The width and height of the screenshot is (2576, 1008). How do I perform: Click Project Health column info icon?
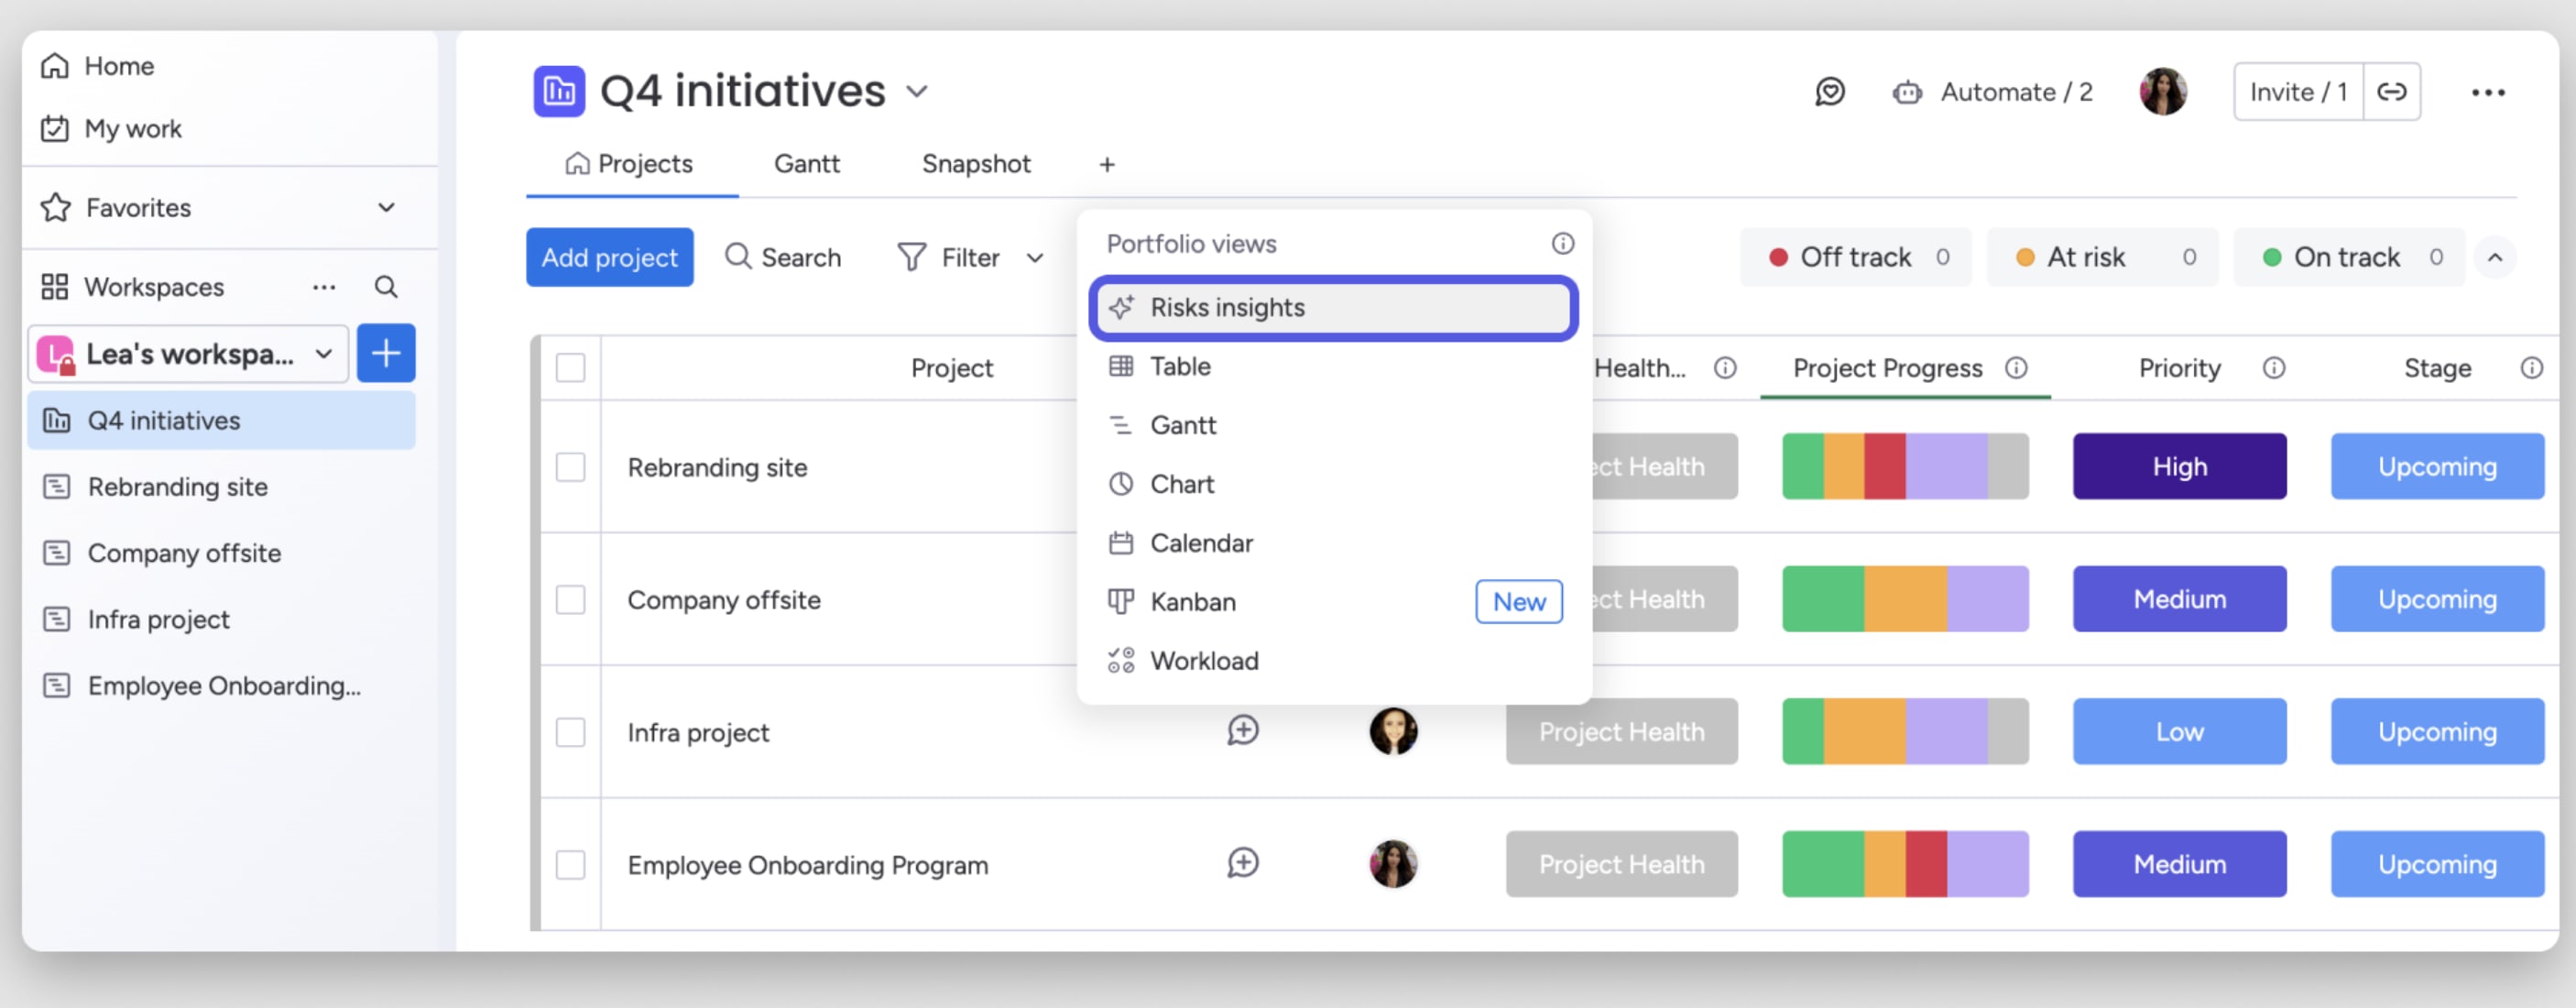1725,369
